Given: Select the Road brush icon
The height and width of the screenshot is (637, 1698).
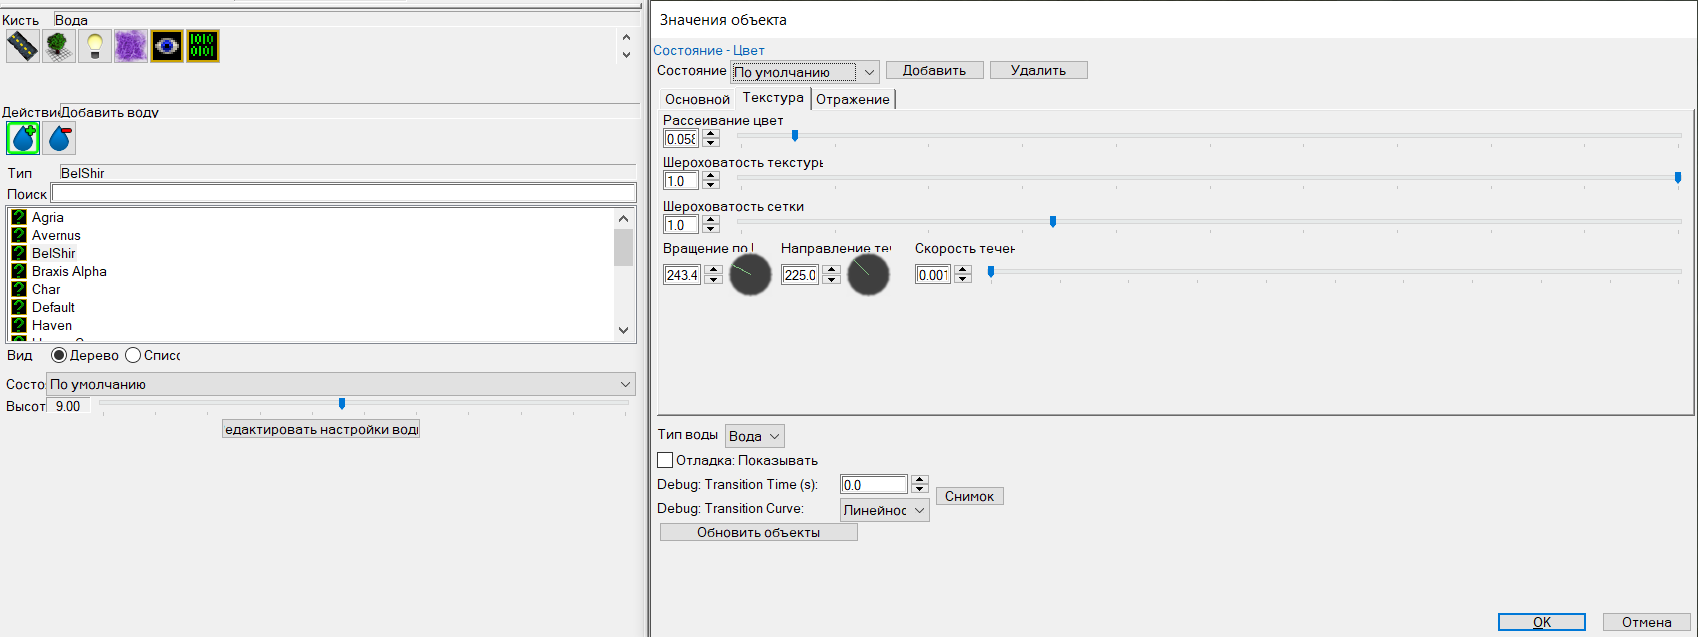Looking at the screenshot, I should click(23, 46).
